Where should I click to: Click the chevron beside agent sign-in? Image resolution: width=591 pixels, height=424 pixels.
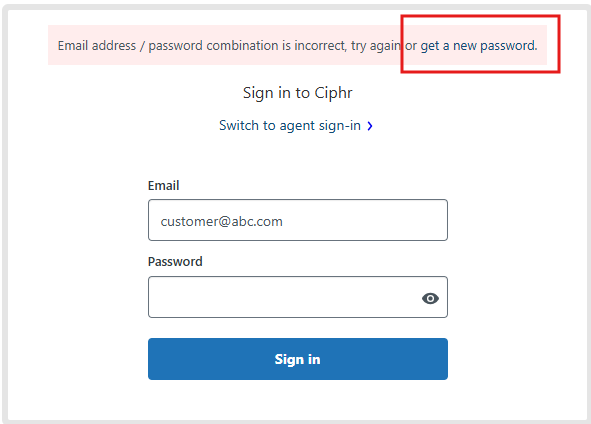[x=370, y=126]
